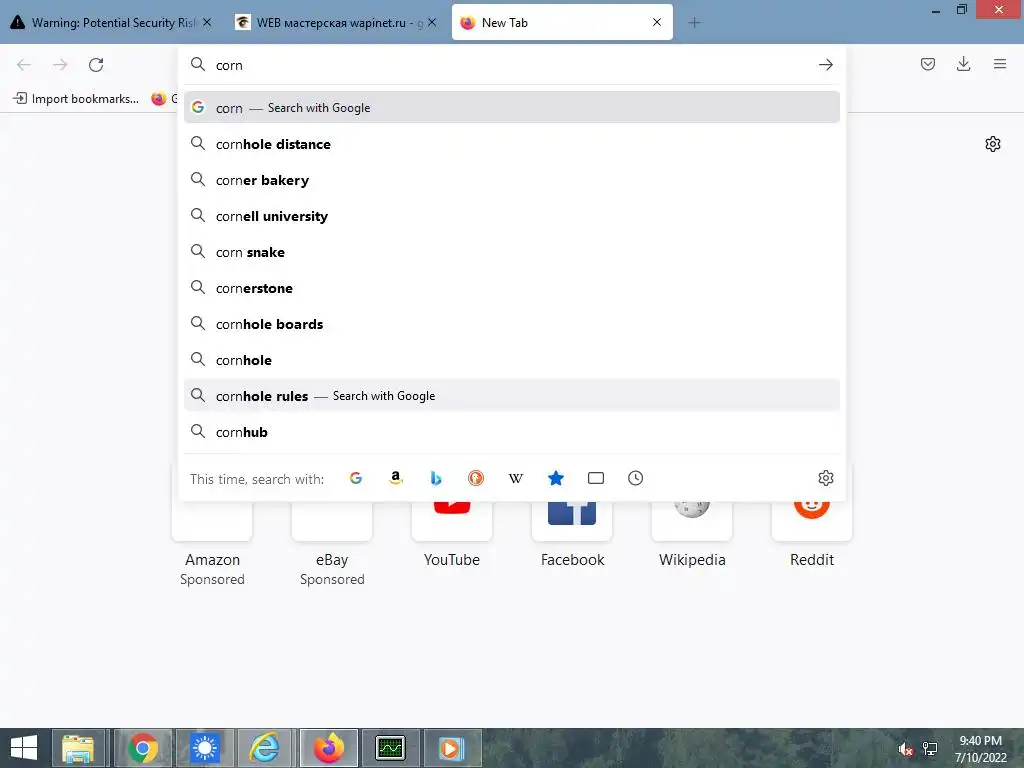Open the Firefox hamburger menu

pos(1000,64)
